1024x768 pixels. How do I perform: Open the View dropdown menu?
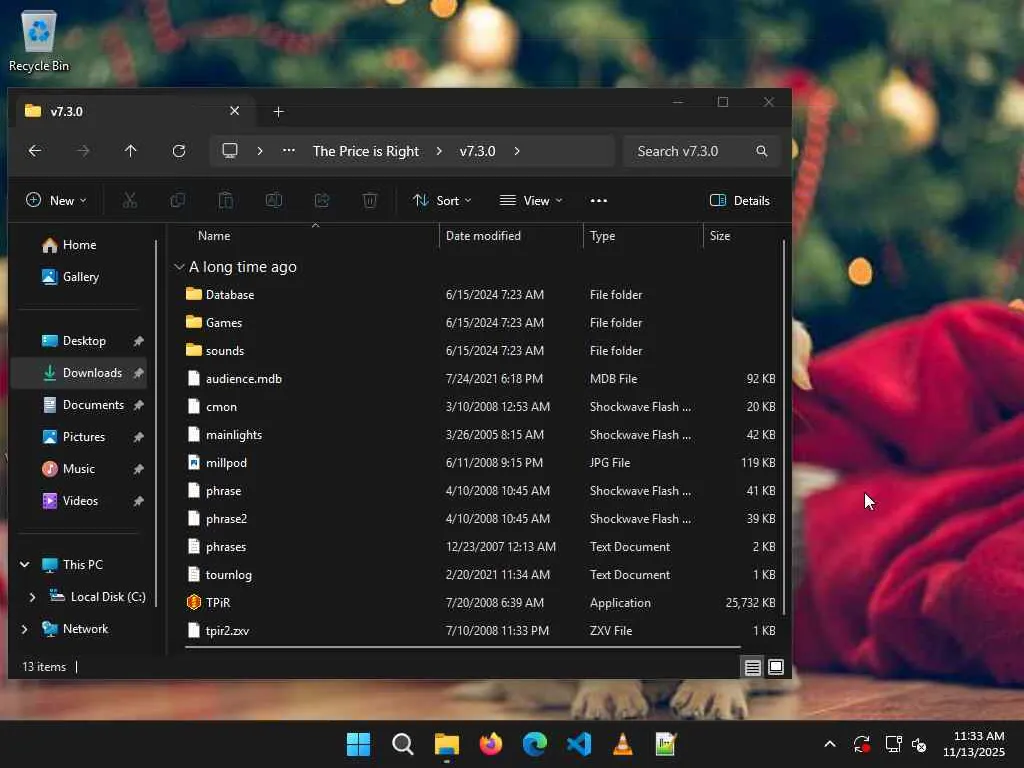(x=530, y=200)
